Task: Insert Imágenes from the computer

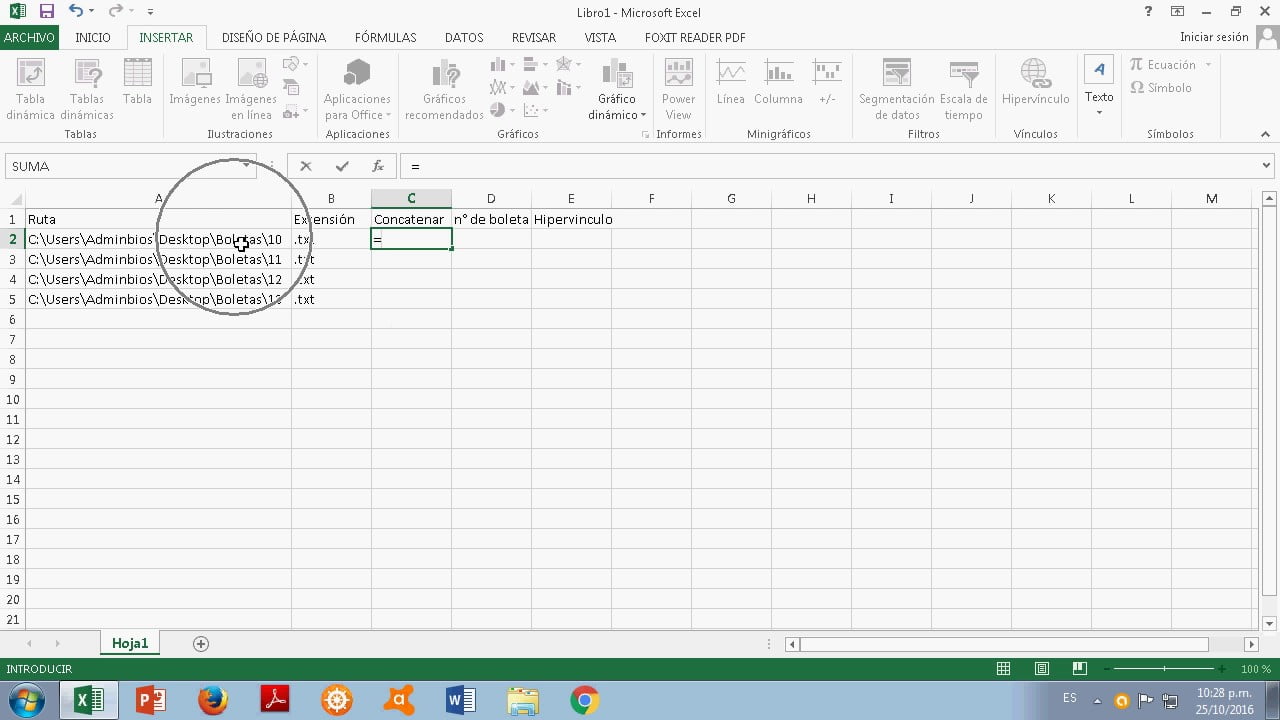Action: [195, 82]
